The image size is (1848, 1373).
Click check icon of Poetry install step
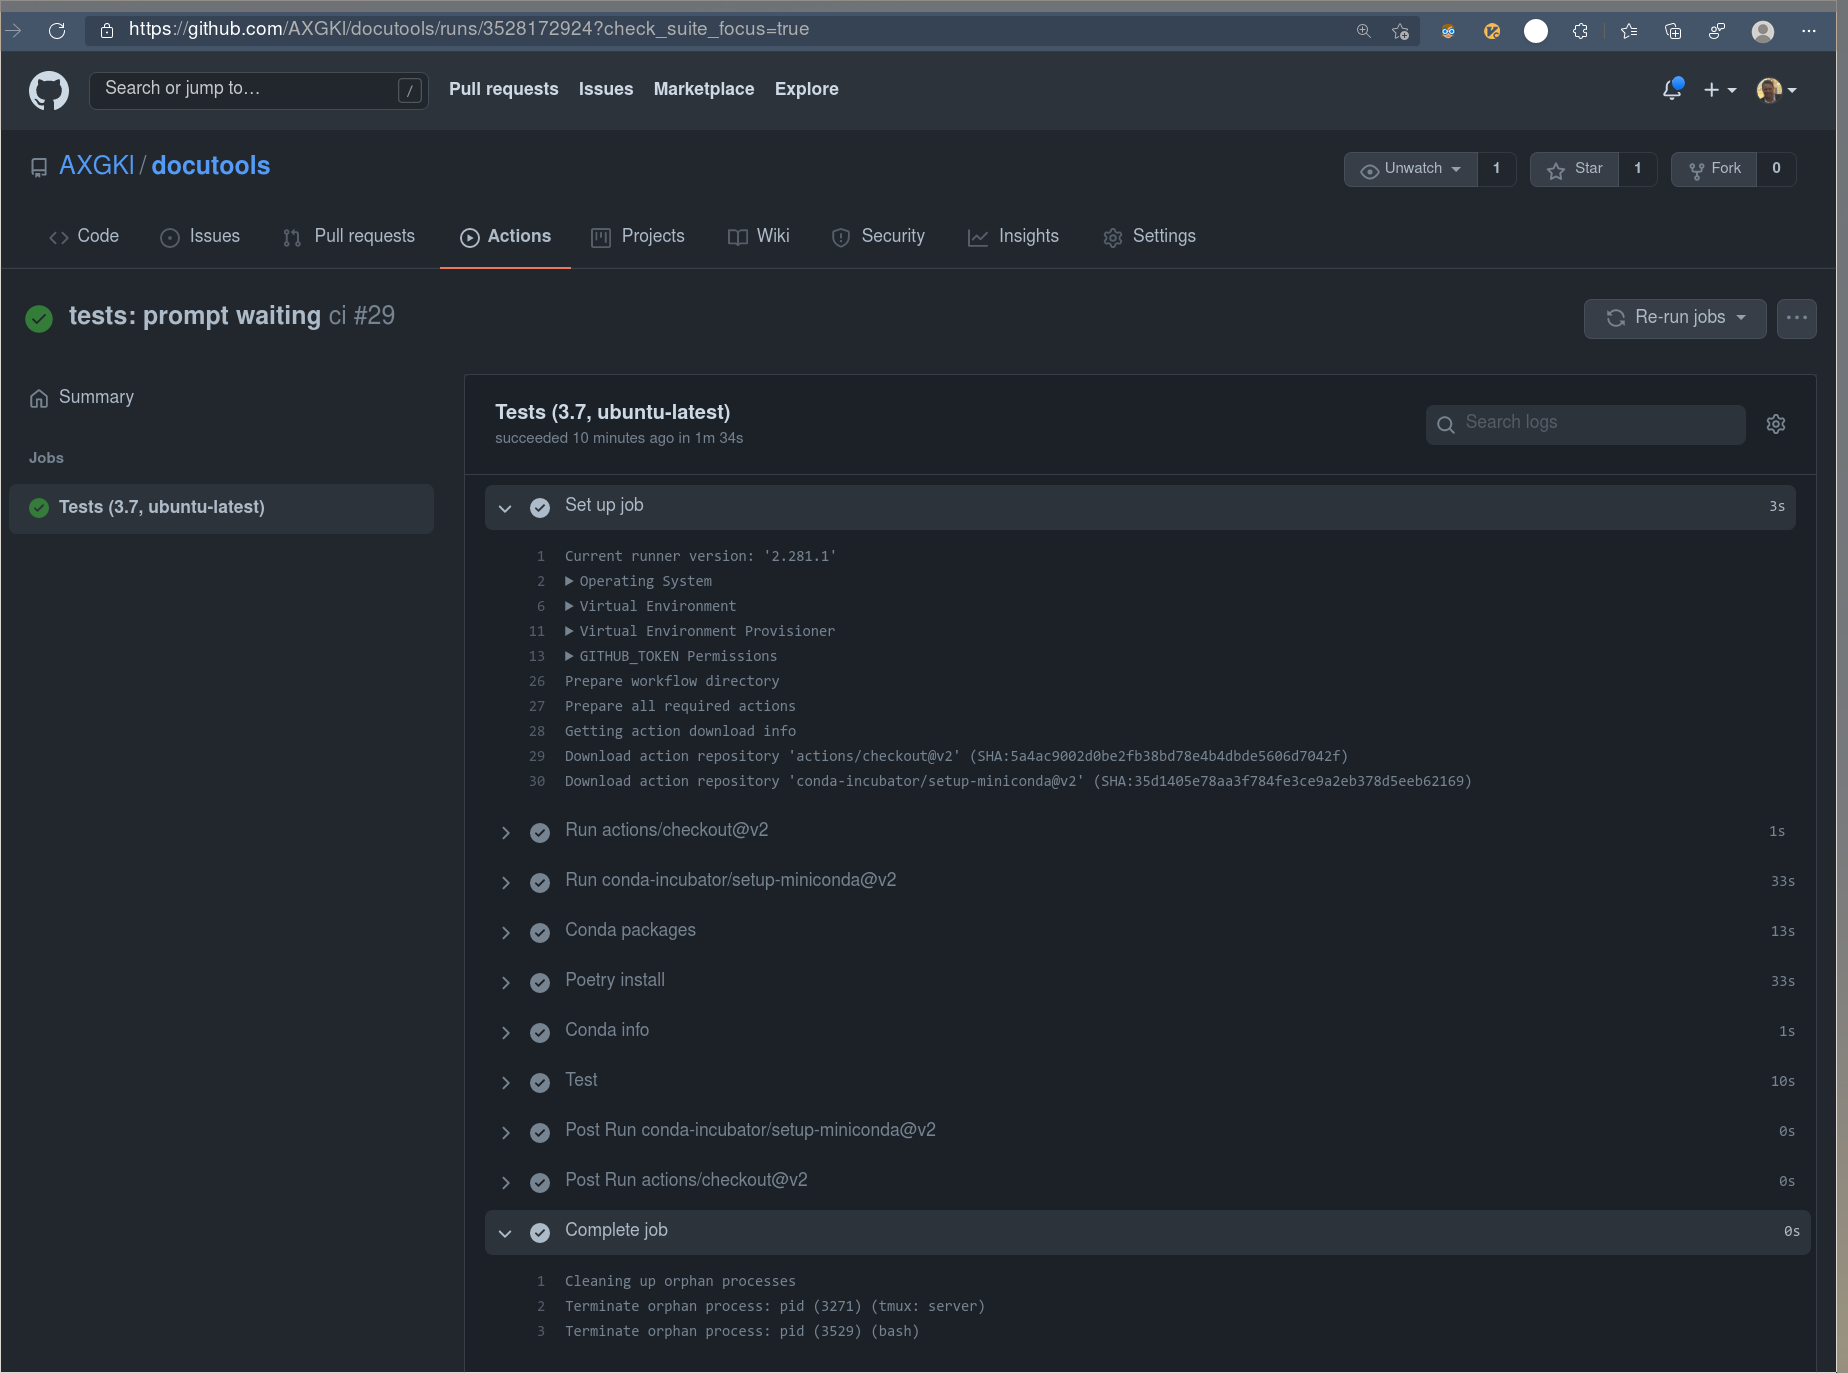point(540,982)
